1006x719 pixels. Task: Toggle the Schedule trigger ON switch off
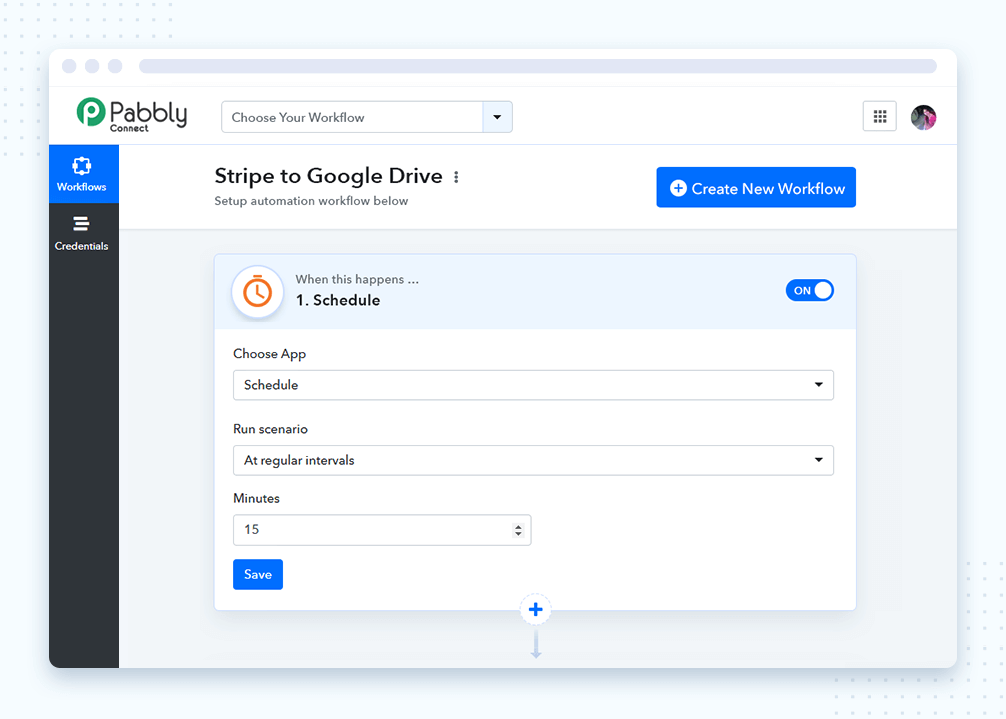(x=809, y=290)
